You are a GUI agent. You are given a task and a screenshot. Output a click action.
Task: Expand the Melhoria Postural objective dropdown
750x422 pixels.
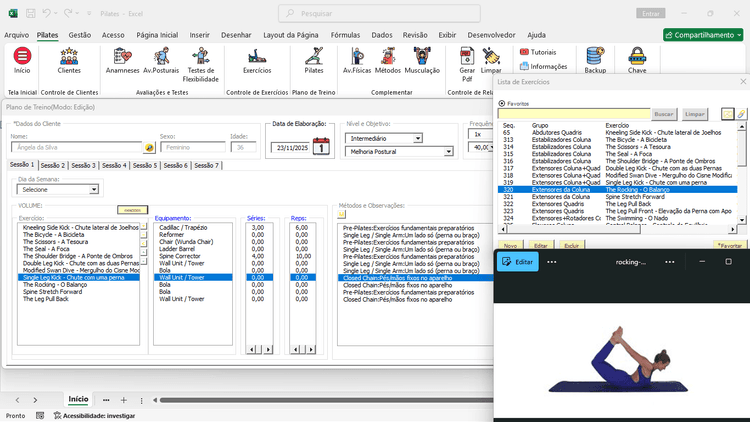point(448,152)
